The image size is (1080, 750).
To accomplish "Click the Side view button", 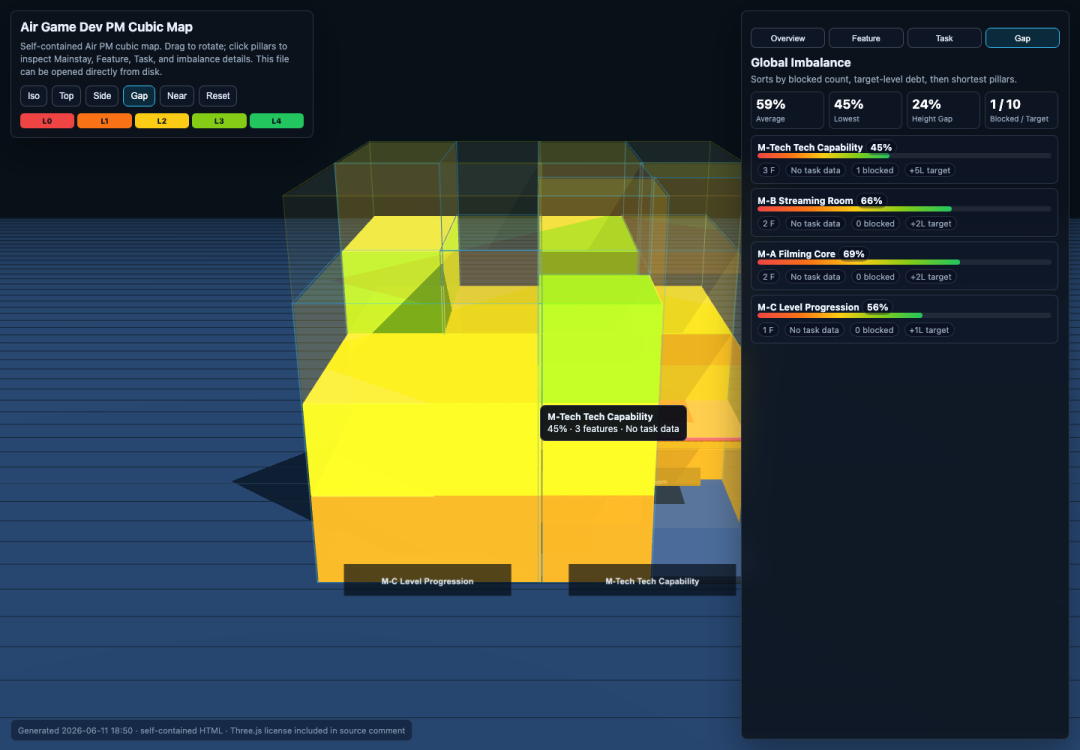I will 102,96.
